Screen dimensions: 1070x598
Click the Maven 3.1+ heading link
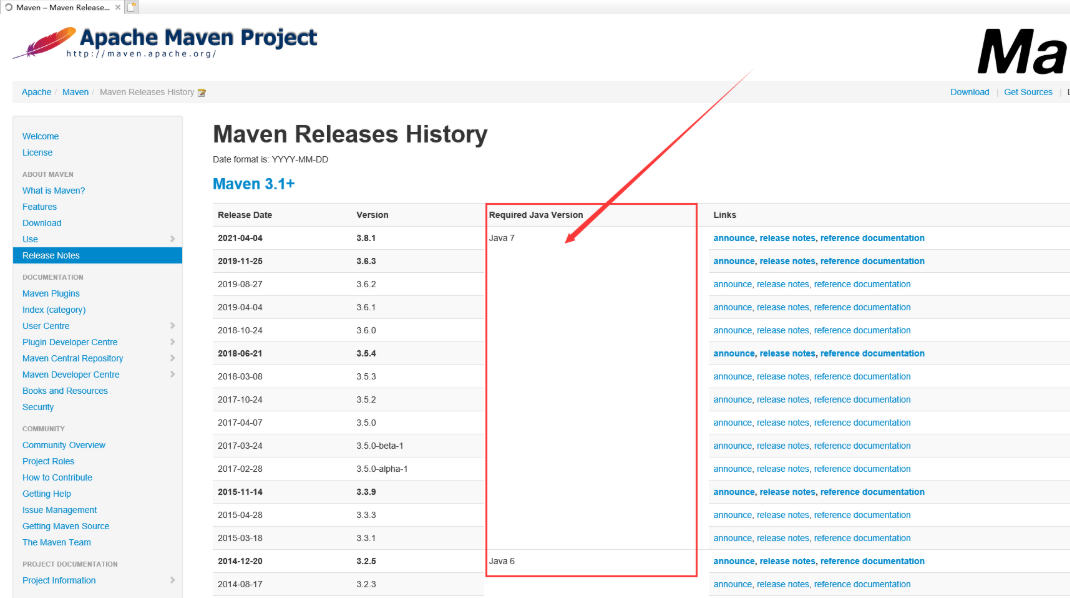click(x=254, y=184)
